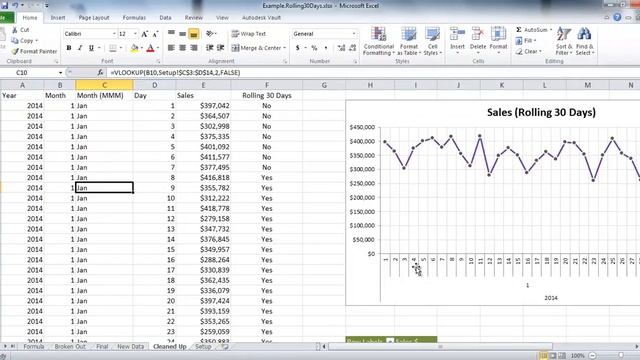Toggle Middle Align

182,33
